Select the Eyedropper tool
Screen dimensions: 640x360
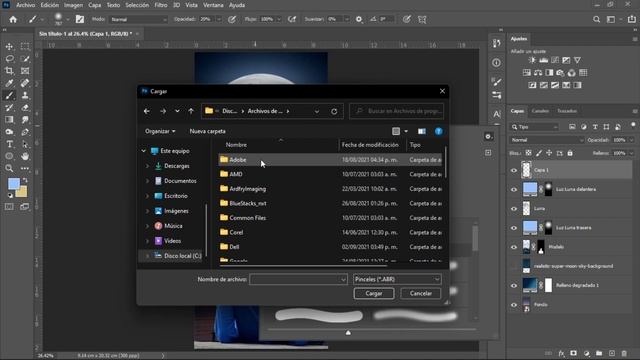point(9,83)
